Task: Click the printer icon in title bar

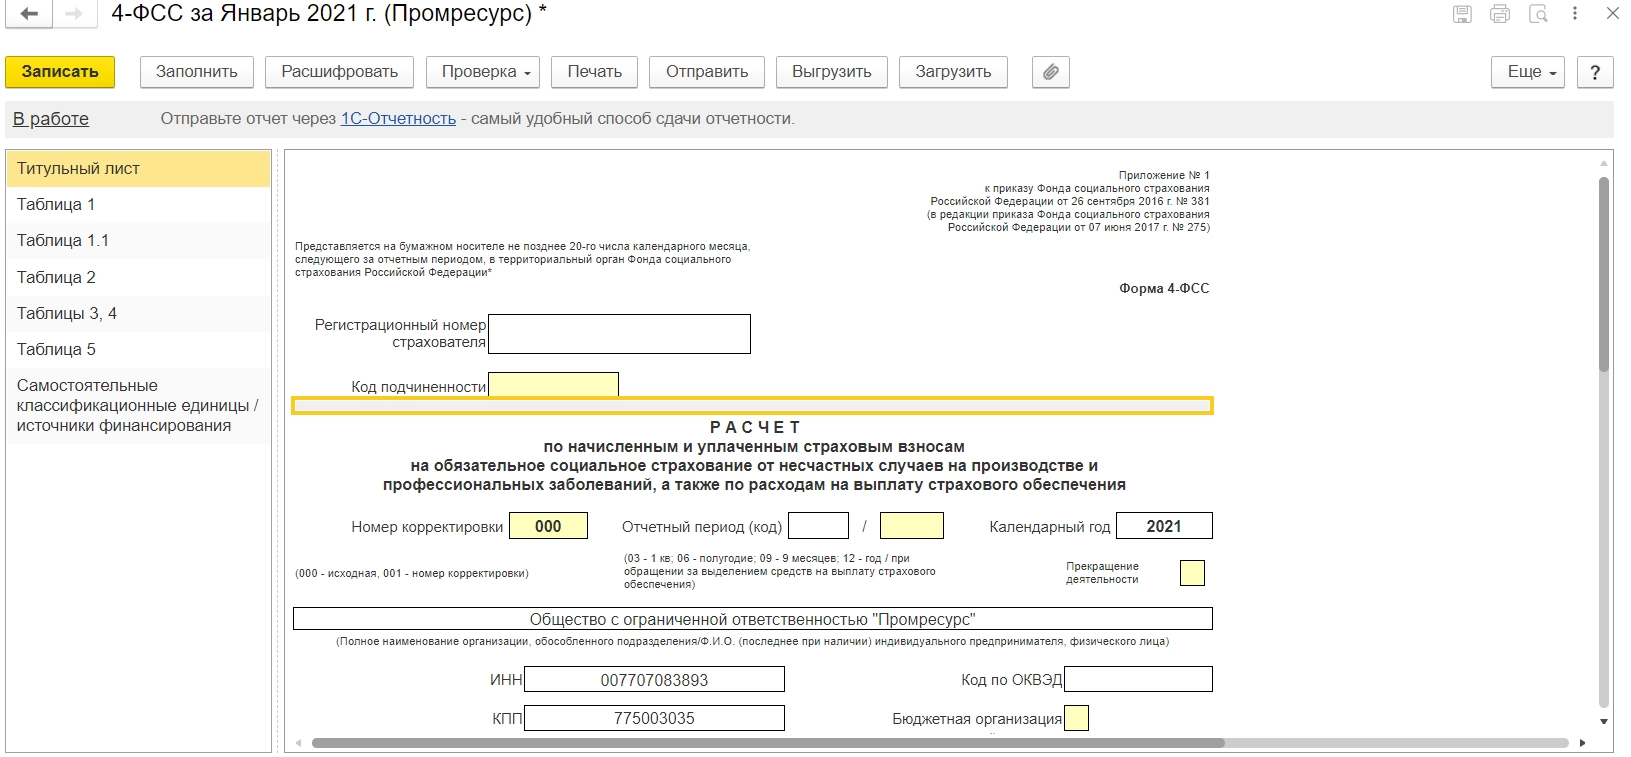Action: 1500,14
